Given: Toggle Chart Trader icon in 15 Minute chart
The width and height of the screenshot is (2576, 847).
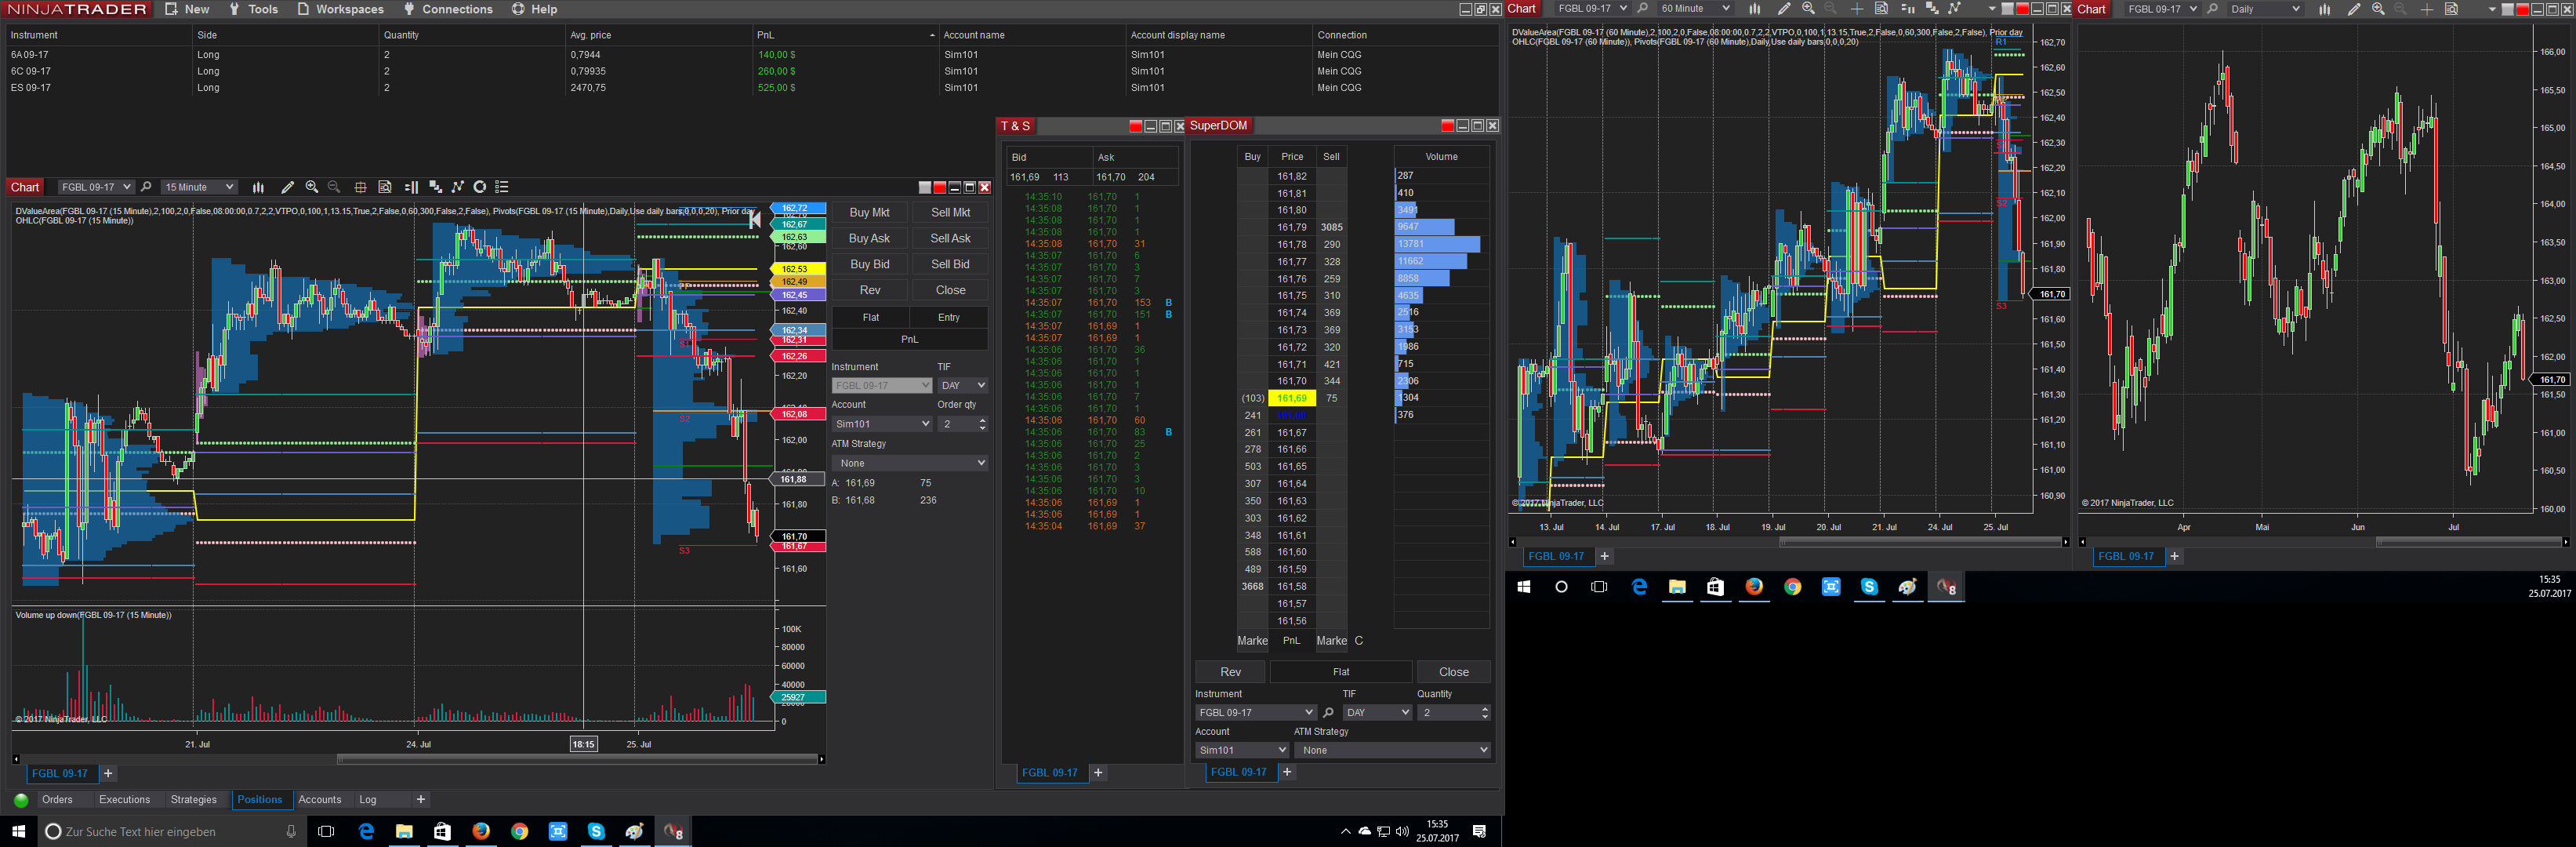Looking at the screenshot, I should pyautogui.click(x=411, y=187).
